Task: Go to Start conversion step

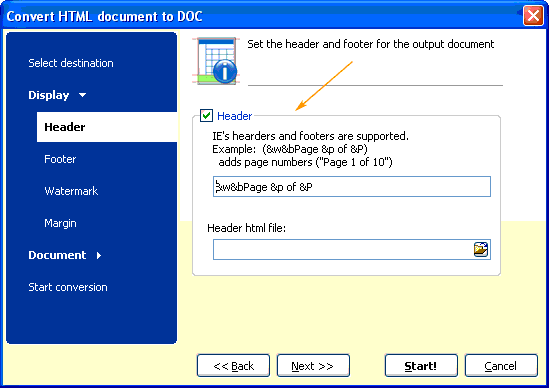Action: (x=68, y=287)
